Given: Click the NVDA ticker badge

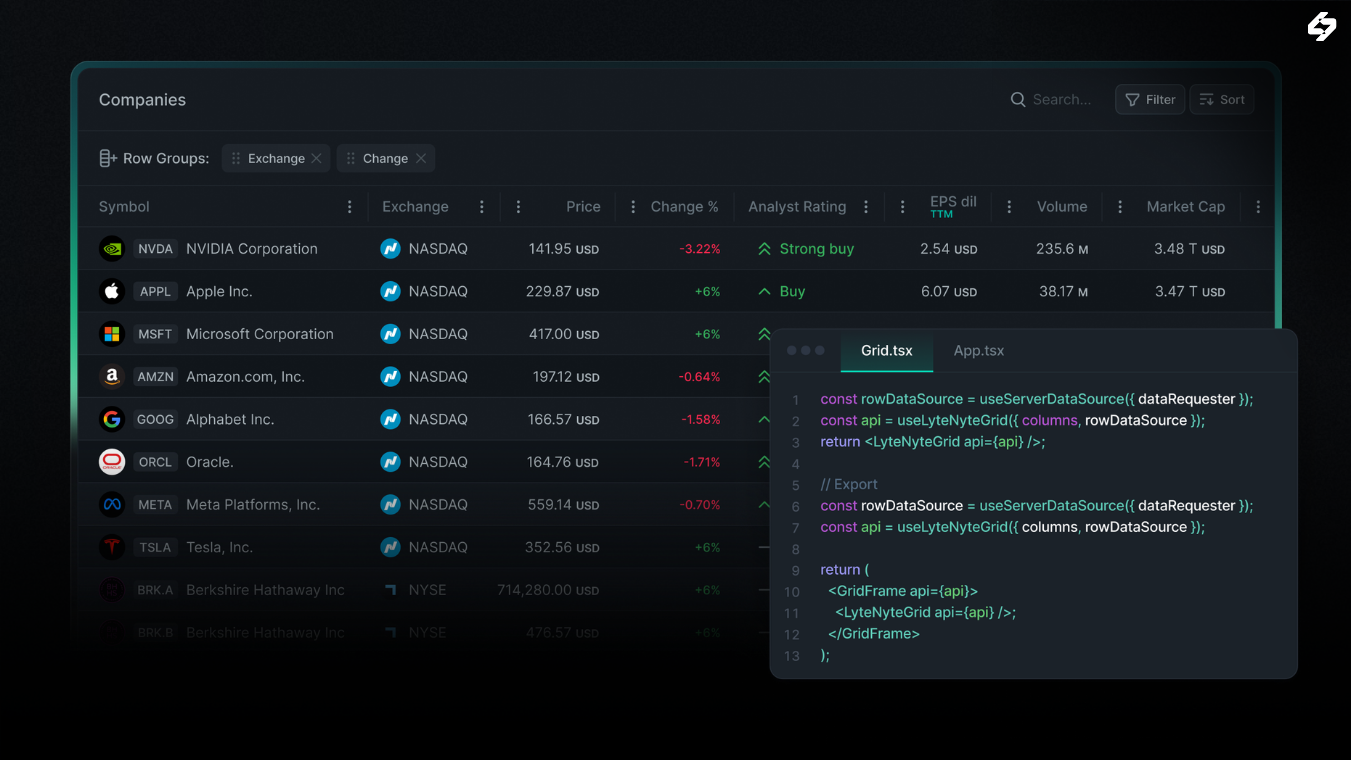Looking at the screenshot, I should click(x=155, y=249).
